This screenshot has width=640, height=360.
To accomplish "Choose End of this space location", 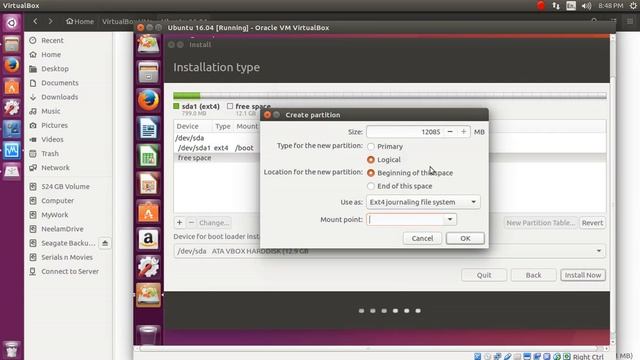I will pos(371,186).
